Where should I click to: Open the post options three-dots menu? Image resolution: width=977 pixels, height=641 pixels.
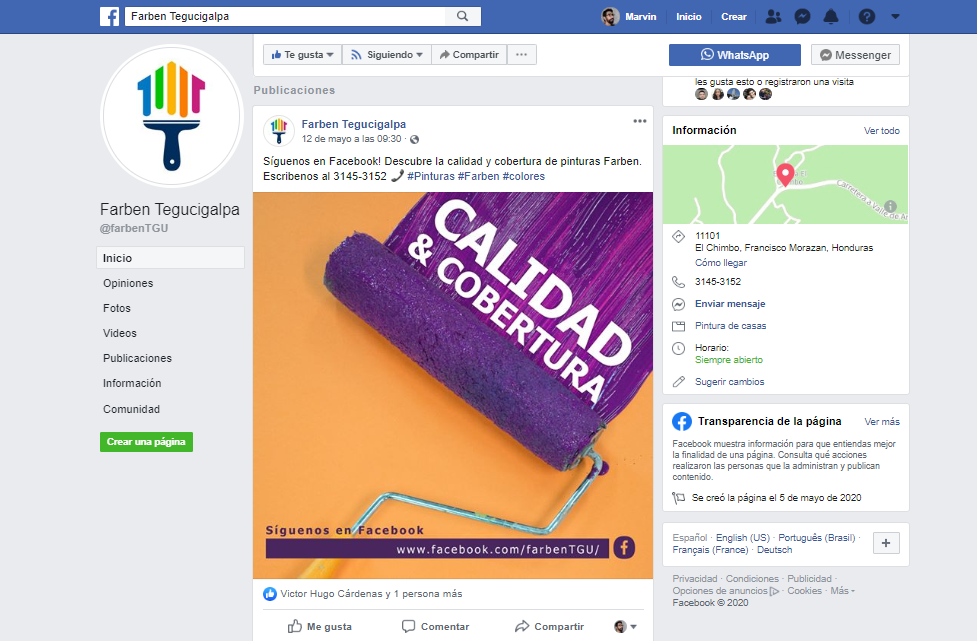(639, 121)
